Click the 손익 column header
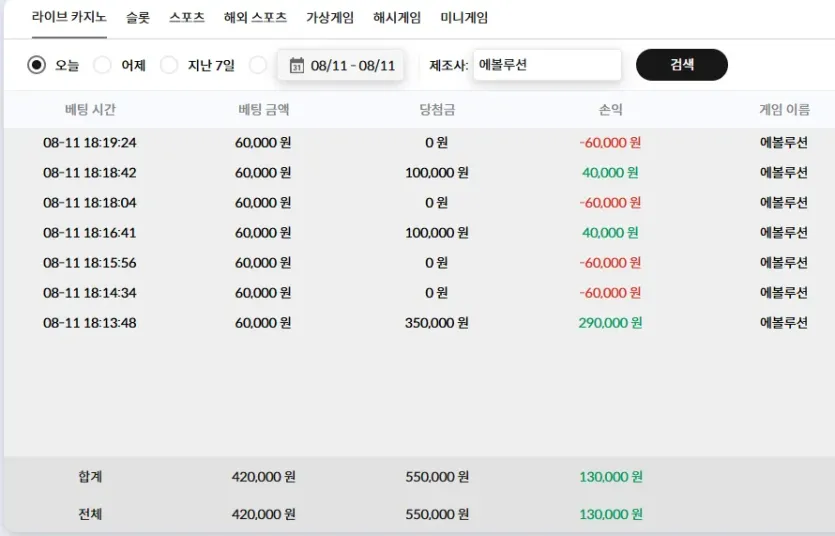 tap(610, 110)
